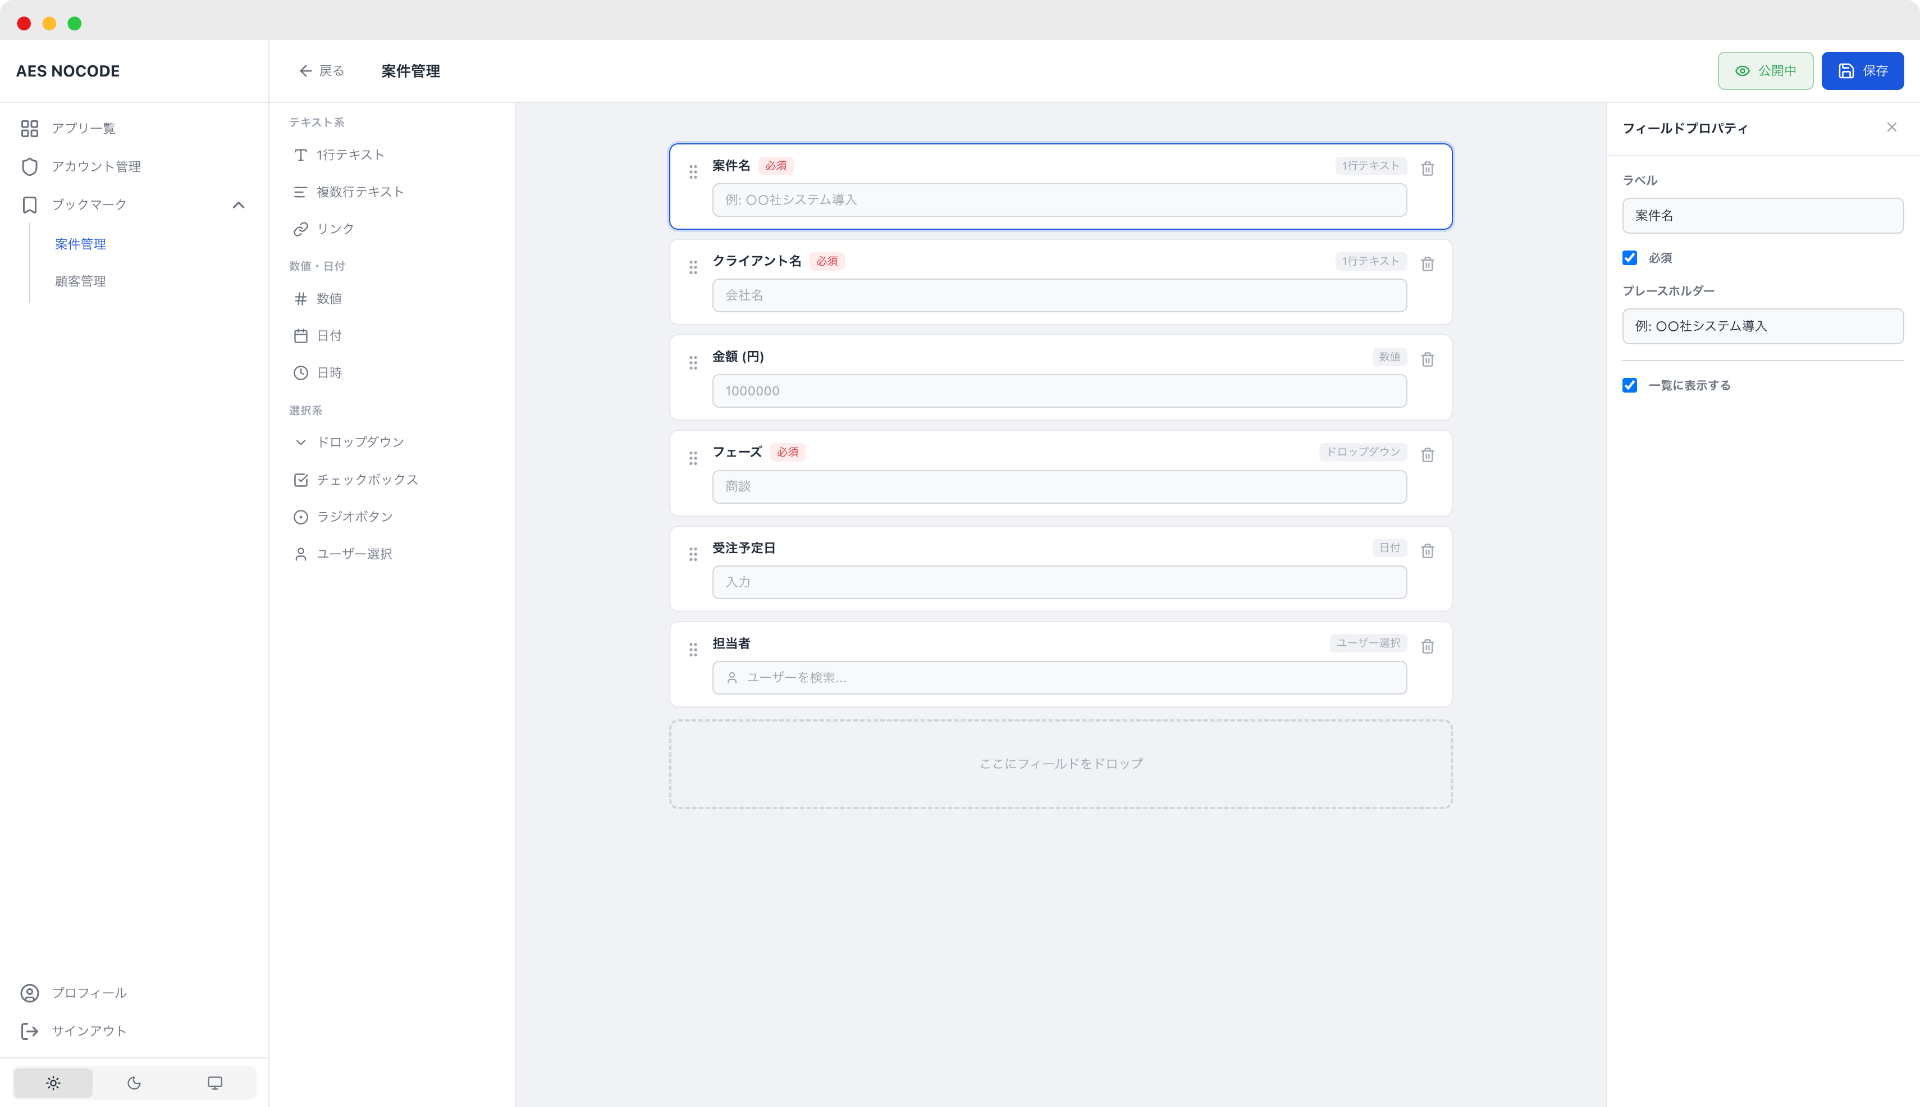Click the 保存 button
1920x1107 pixels.
[x=1862, y=71]
